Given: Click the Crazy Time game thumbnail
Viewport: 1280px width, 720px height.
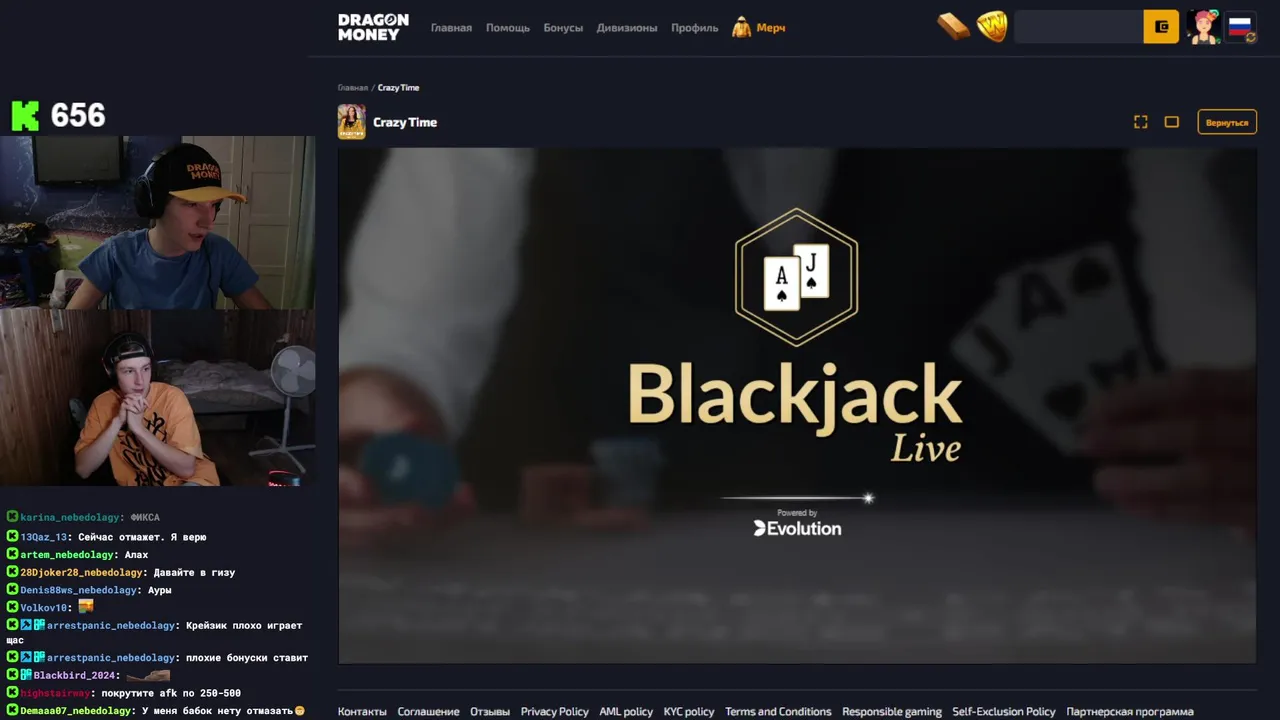Looking at the screenshot, I should click(x=351, y=122).
